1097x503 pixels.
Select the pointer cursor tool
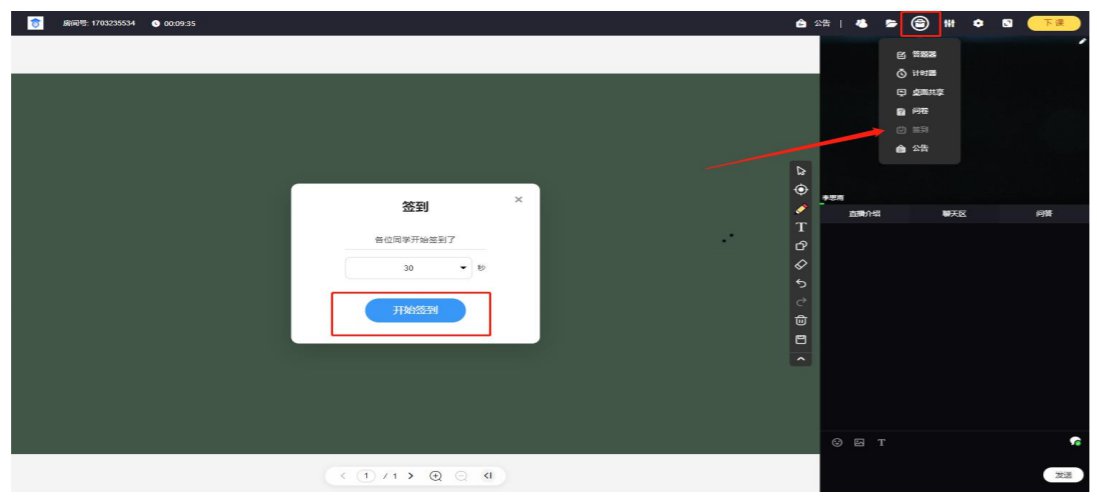click(x=801, y=170)
